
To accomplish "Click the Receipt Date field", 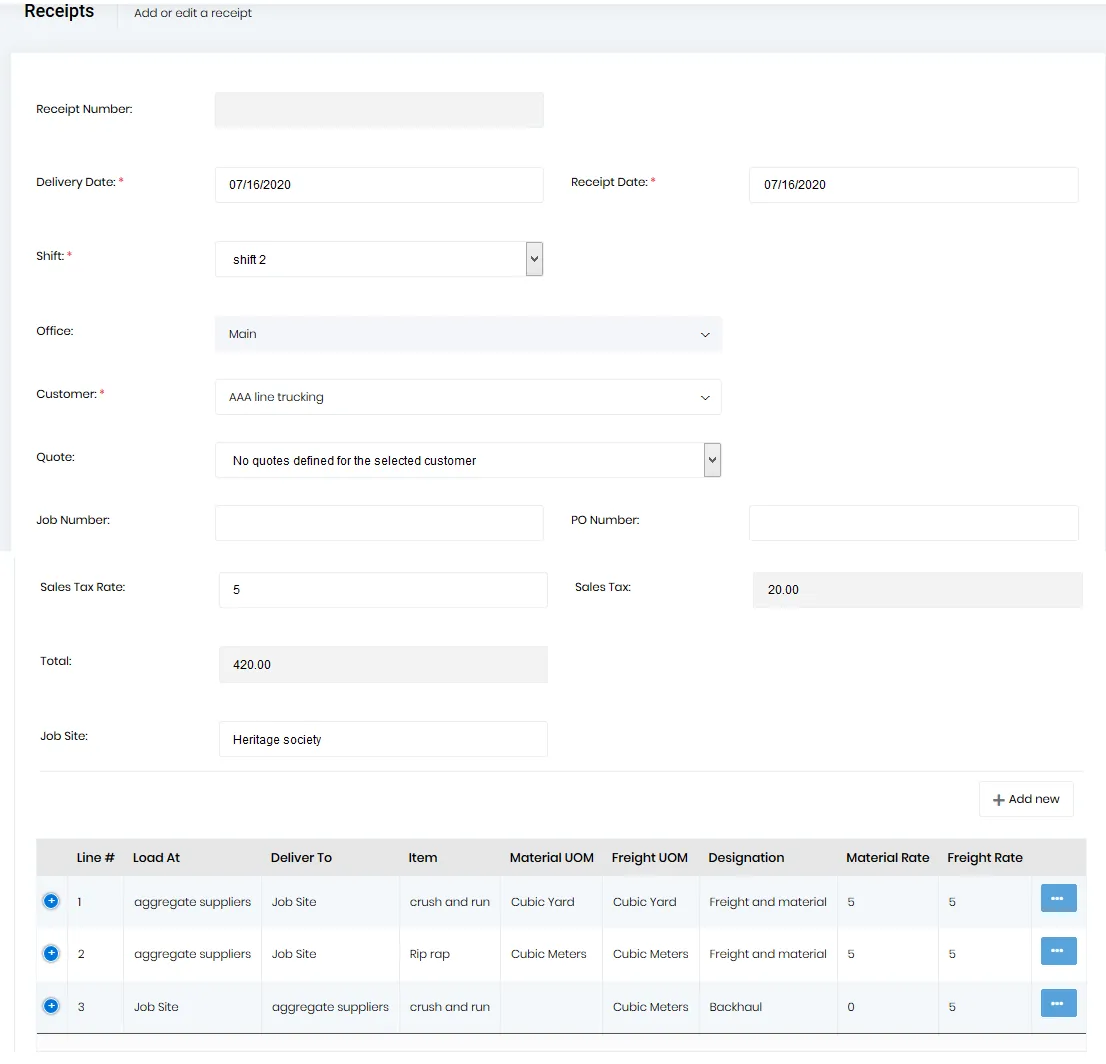I will [913, 185].
